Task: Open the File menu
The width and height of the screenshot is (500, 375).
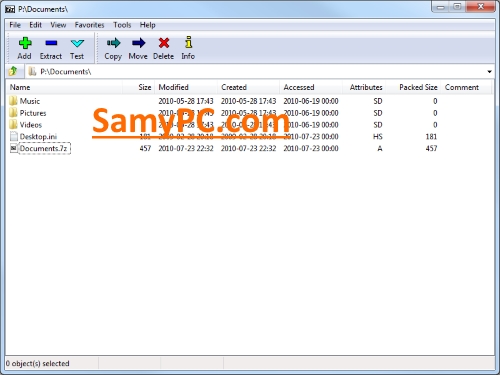Action: coord(15,25)
